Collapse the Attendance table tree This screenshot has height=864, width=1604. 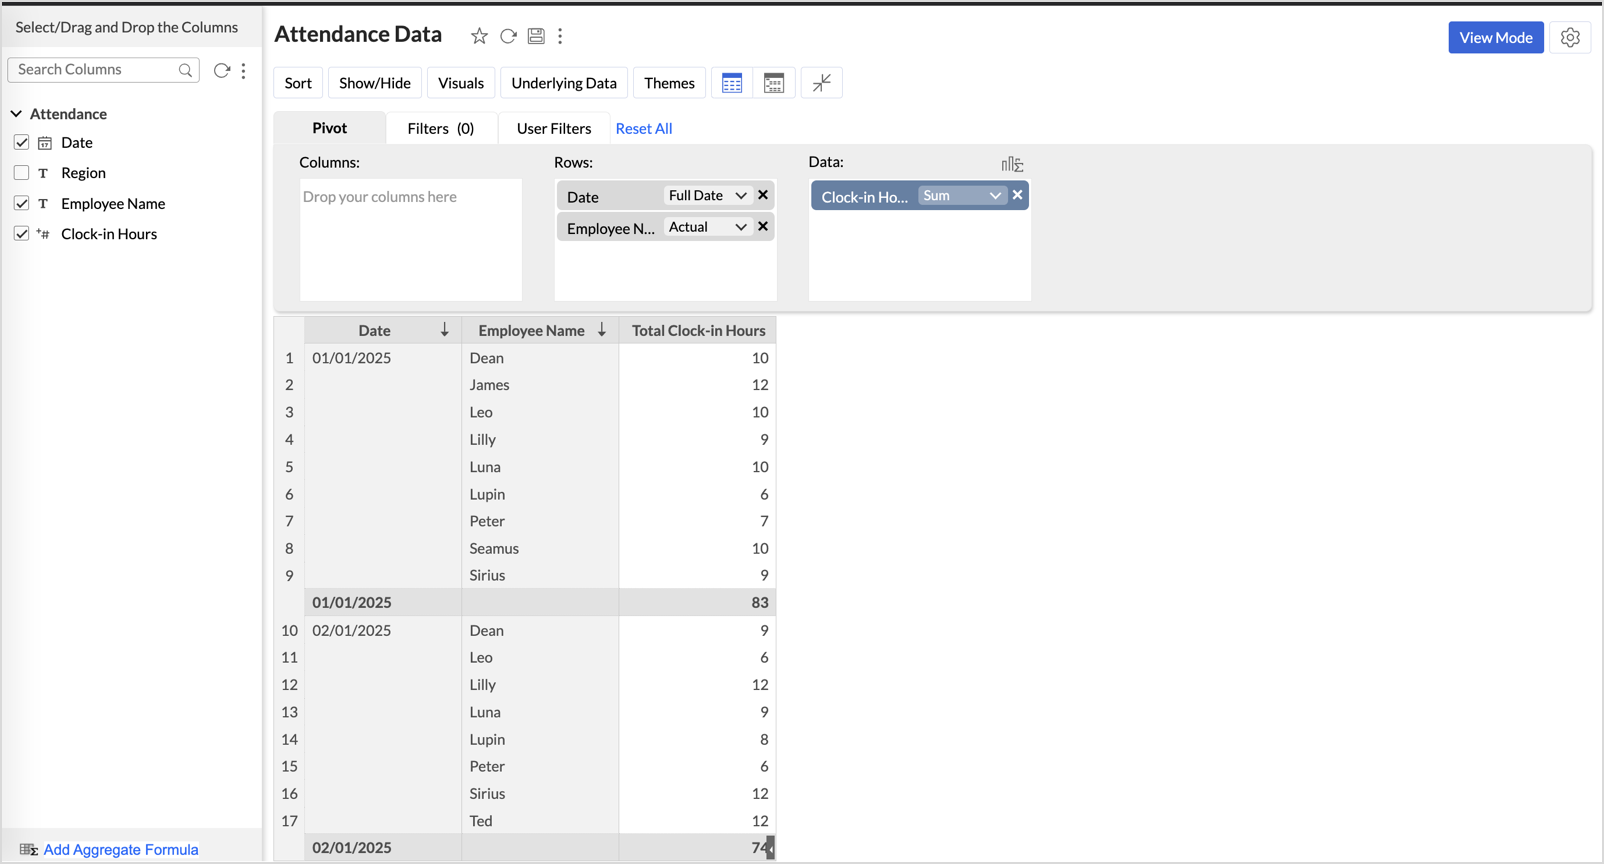point(16,114)
